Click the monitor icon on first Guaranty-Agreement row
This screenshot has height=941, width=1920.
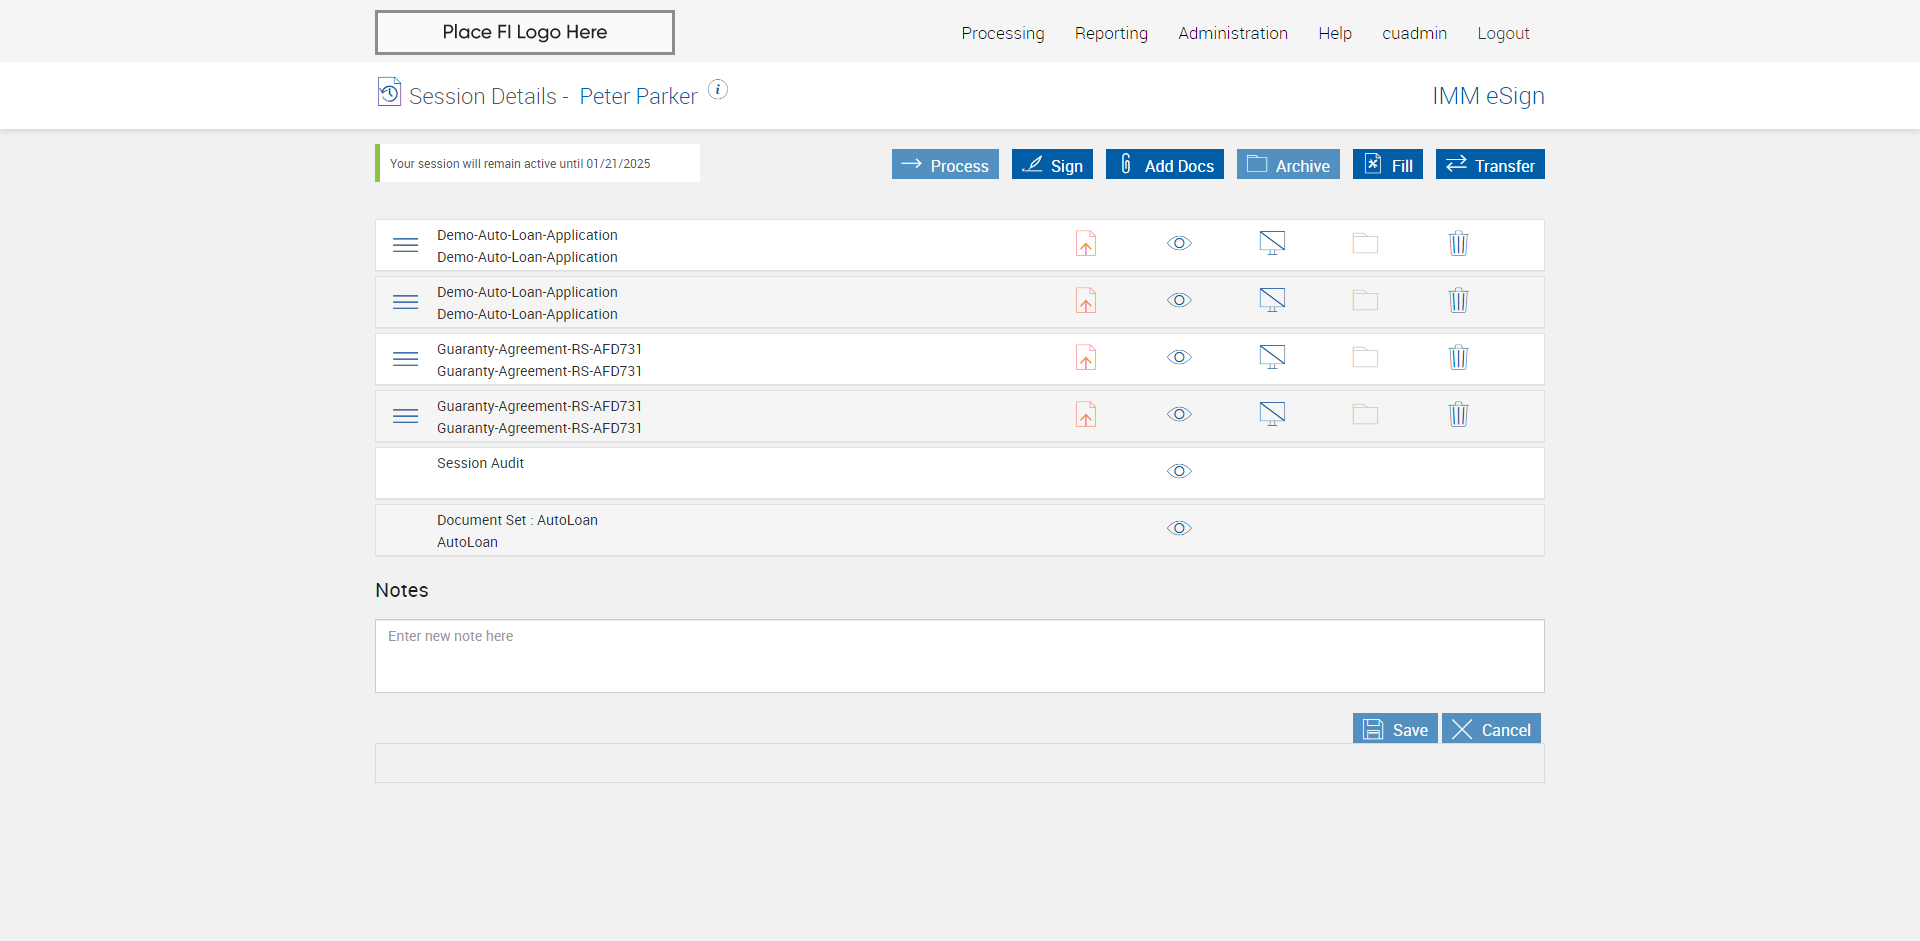[x=1272, y=357]
